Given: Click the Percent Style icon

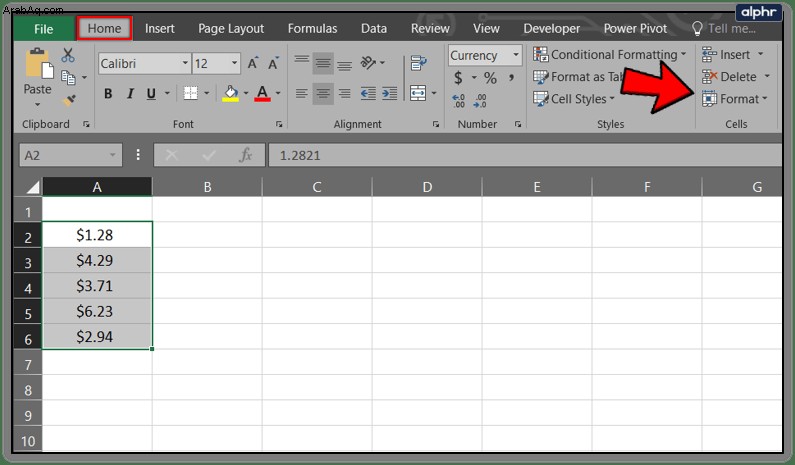Looking at the screenshot, I should pos(490,78).
